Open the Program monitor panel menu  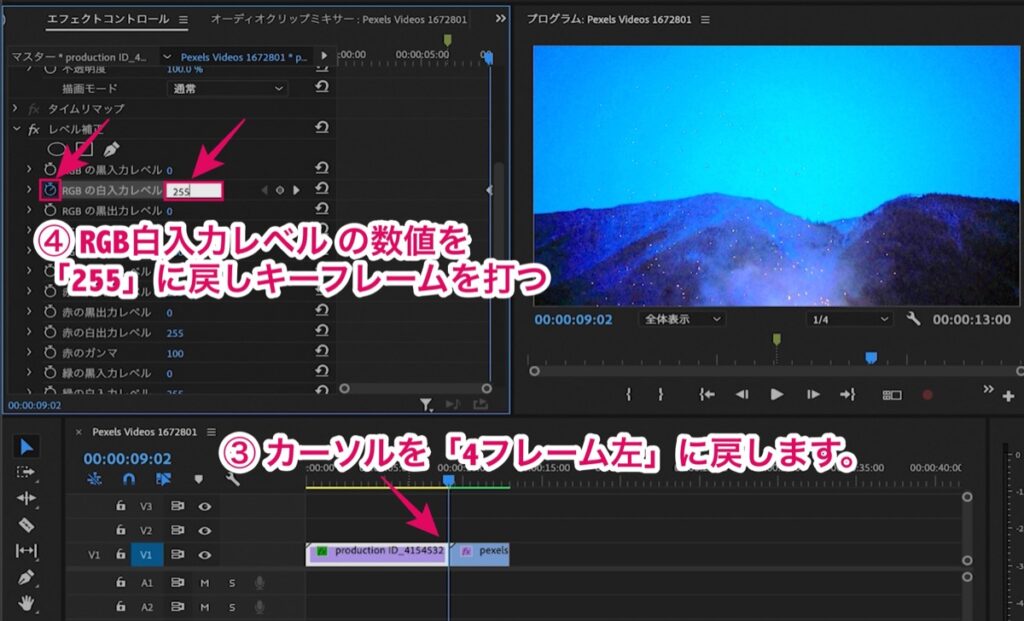coord(705,20)
